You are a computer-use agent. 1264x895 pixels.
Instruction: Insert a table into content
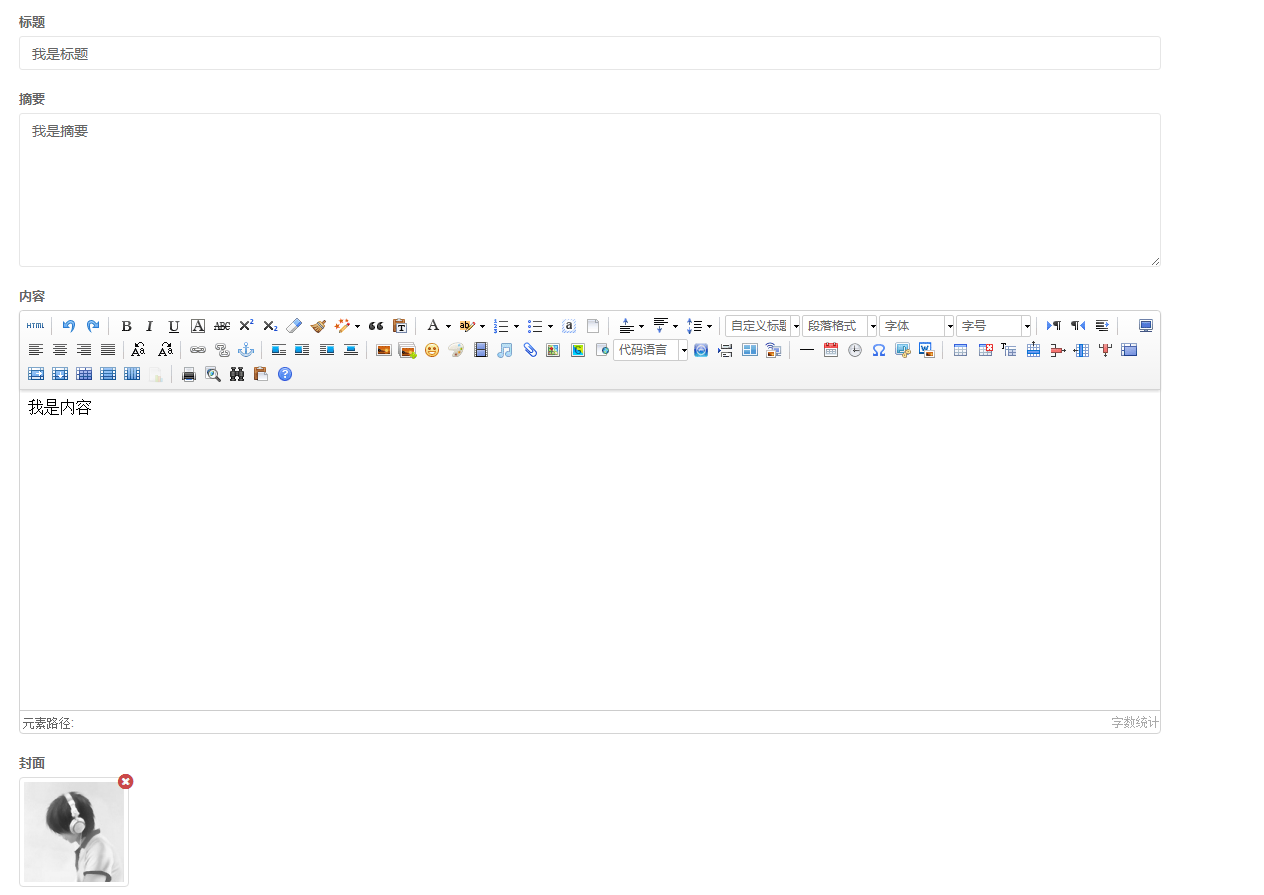pyautogui.click(x=961, y=350)
